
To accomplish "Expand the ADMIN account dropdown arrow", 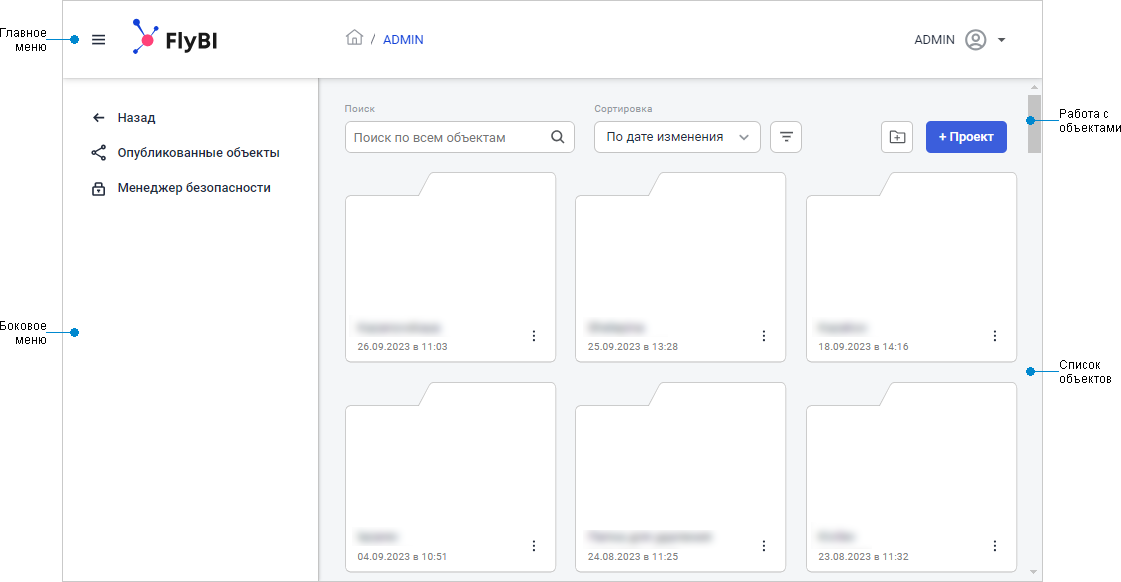I will click(x=1001, y=40).
